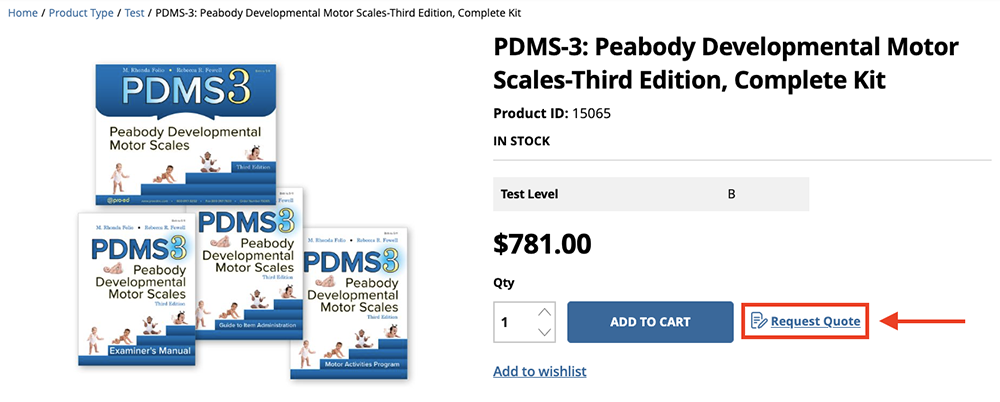
Task: Click the $781.00 price
Action: [x=542, y=243]
